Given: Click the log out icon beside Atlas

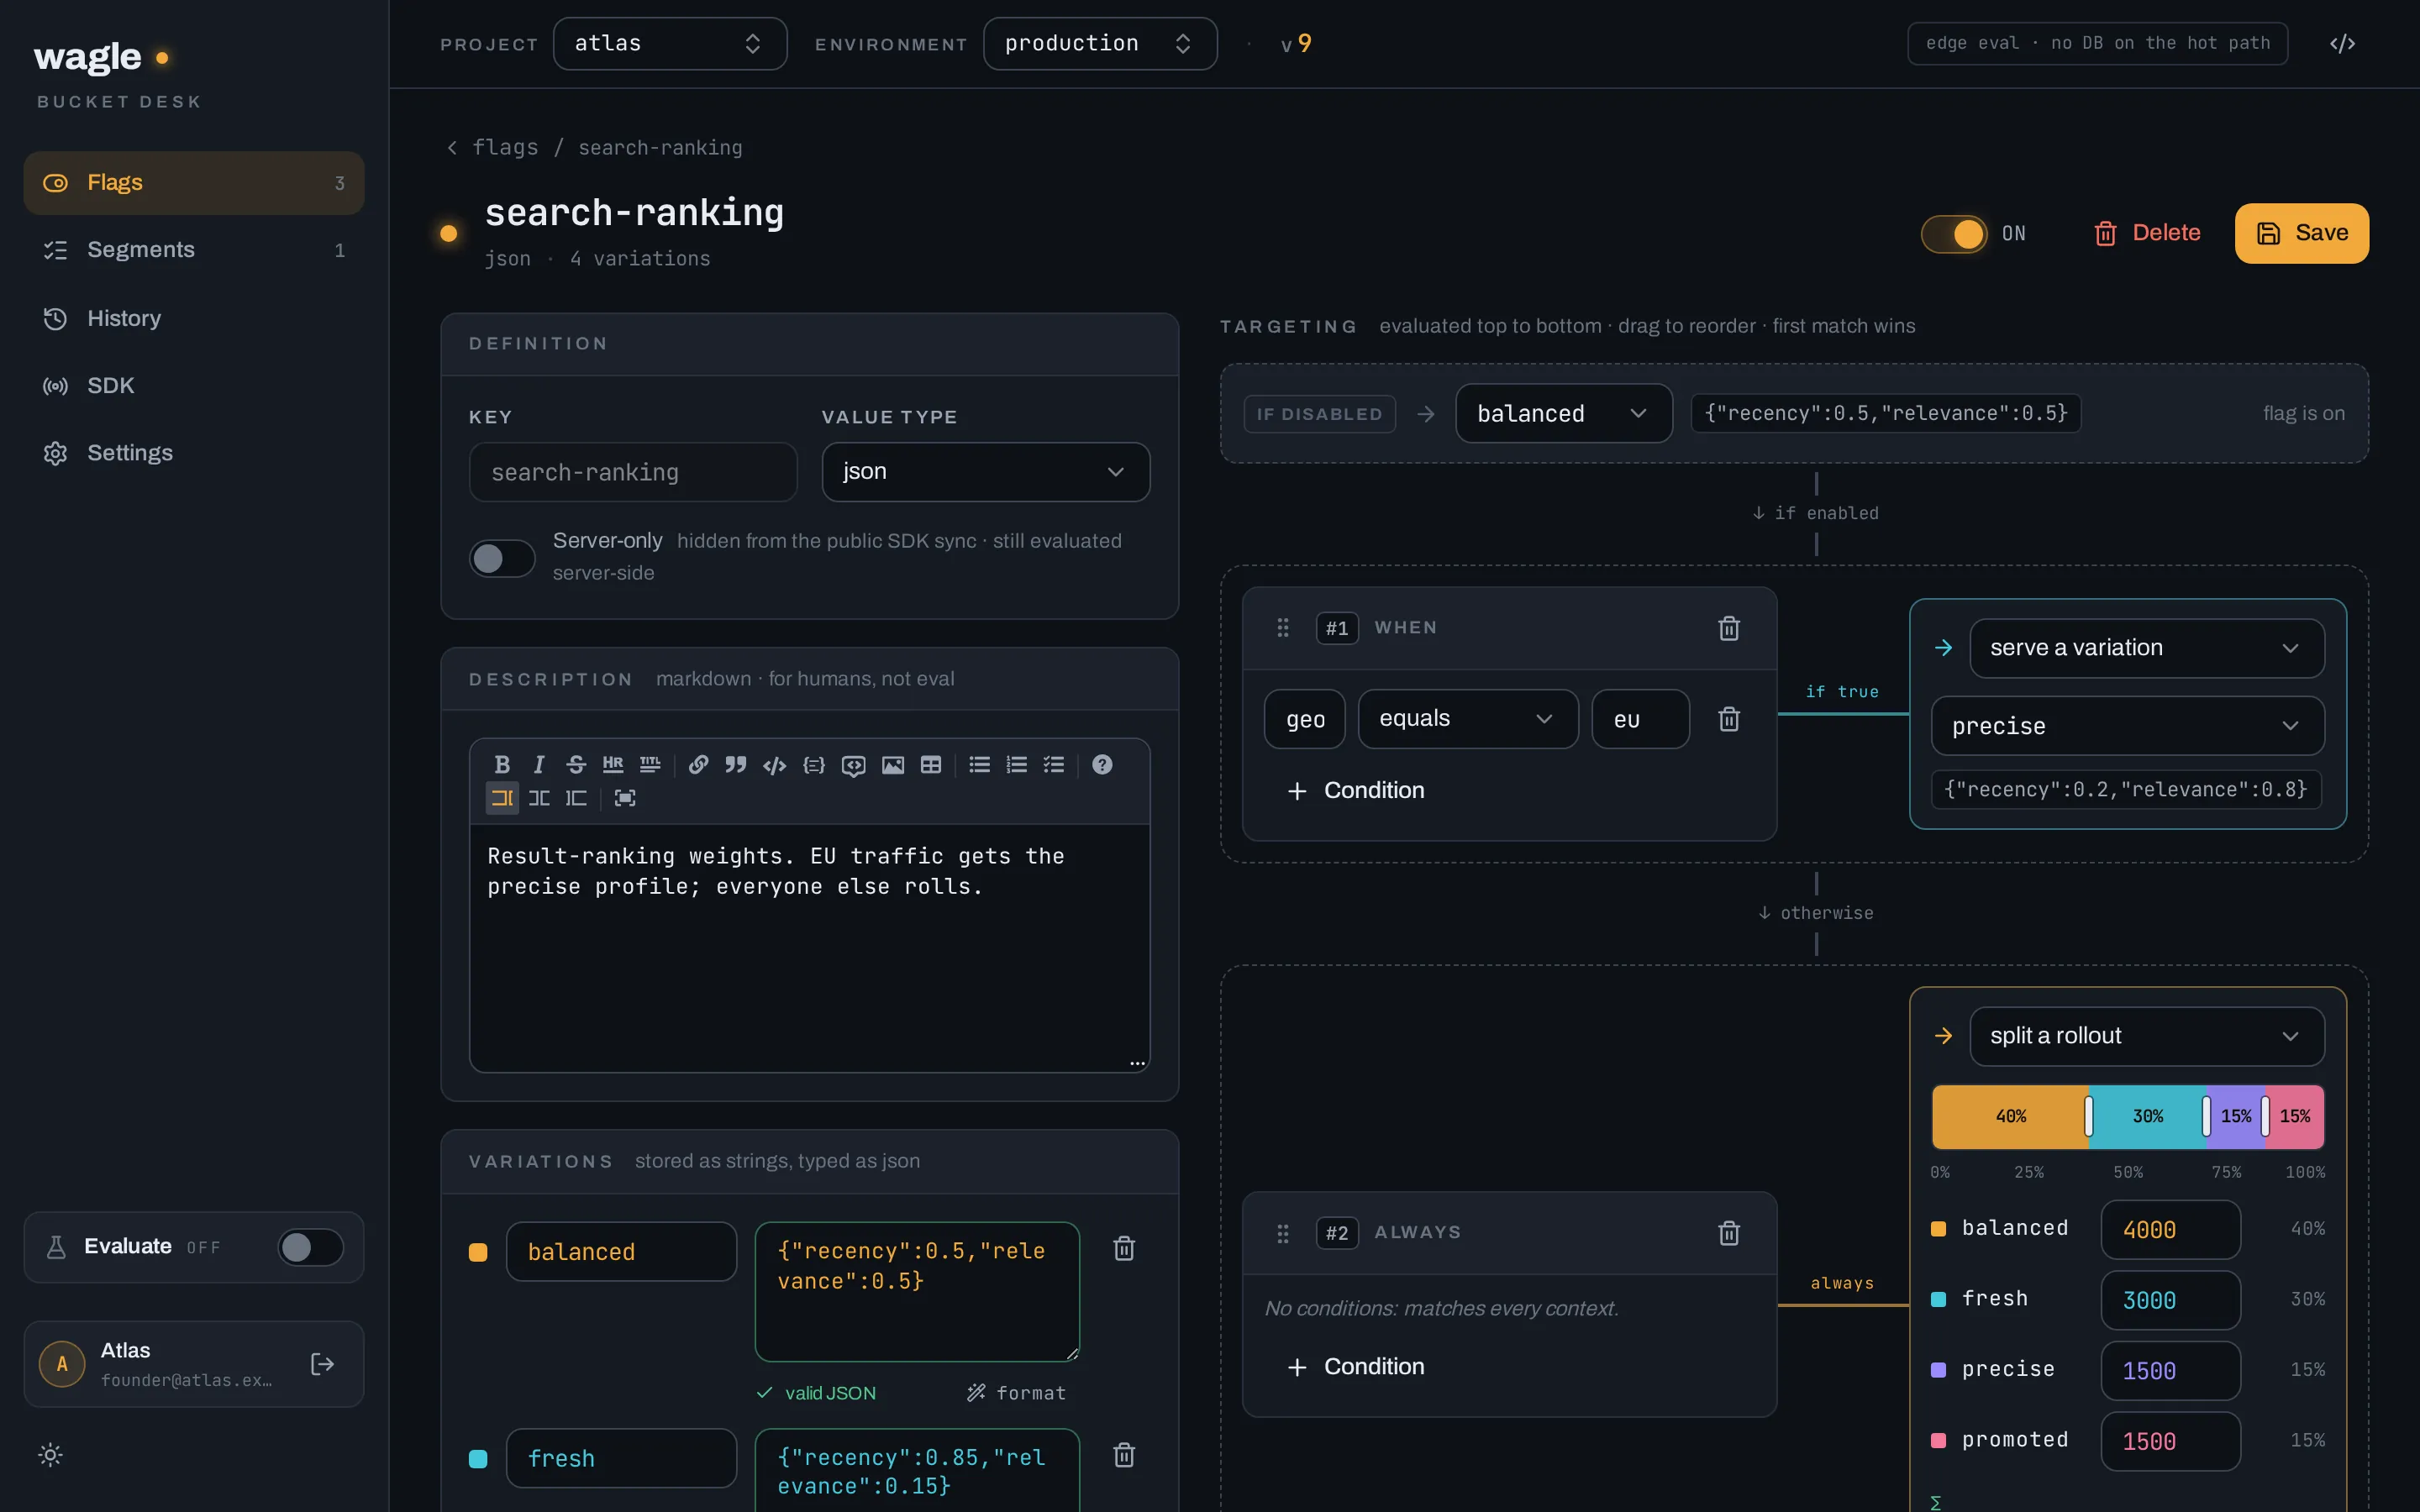Looking at the screenshot, I should point(322,1364).
